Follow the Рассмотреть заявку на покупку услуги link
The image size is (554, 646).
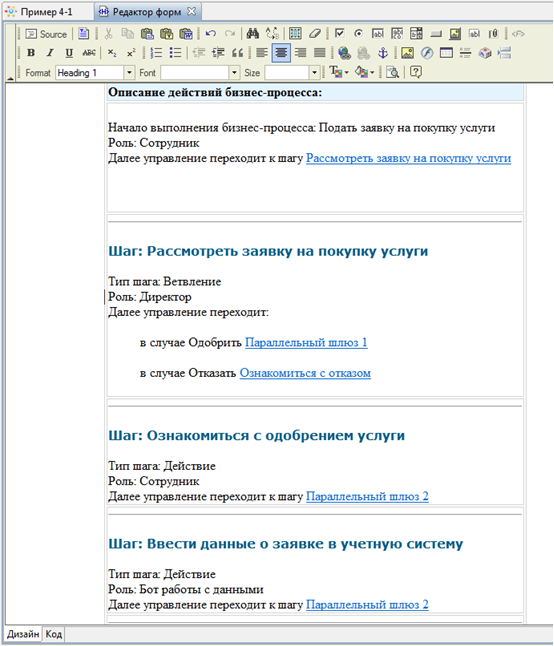pyautogui.click(x=408, y=158)
